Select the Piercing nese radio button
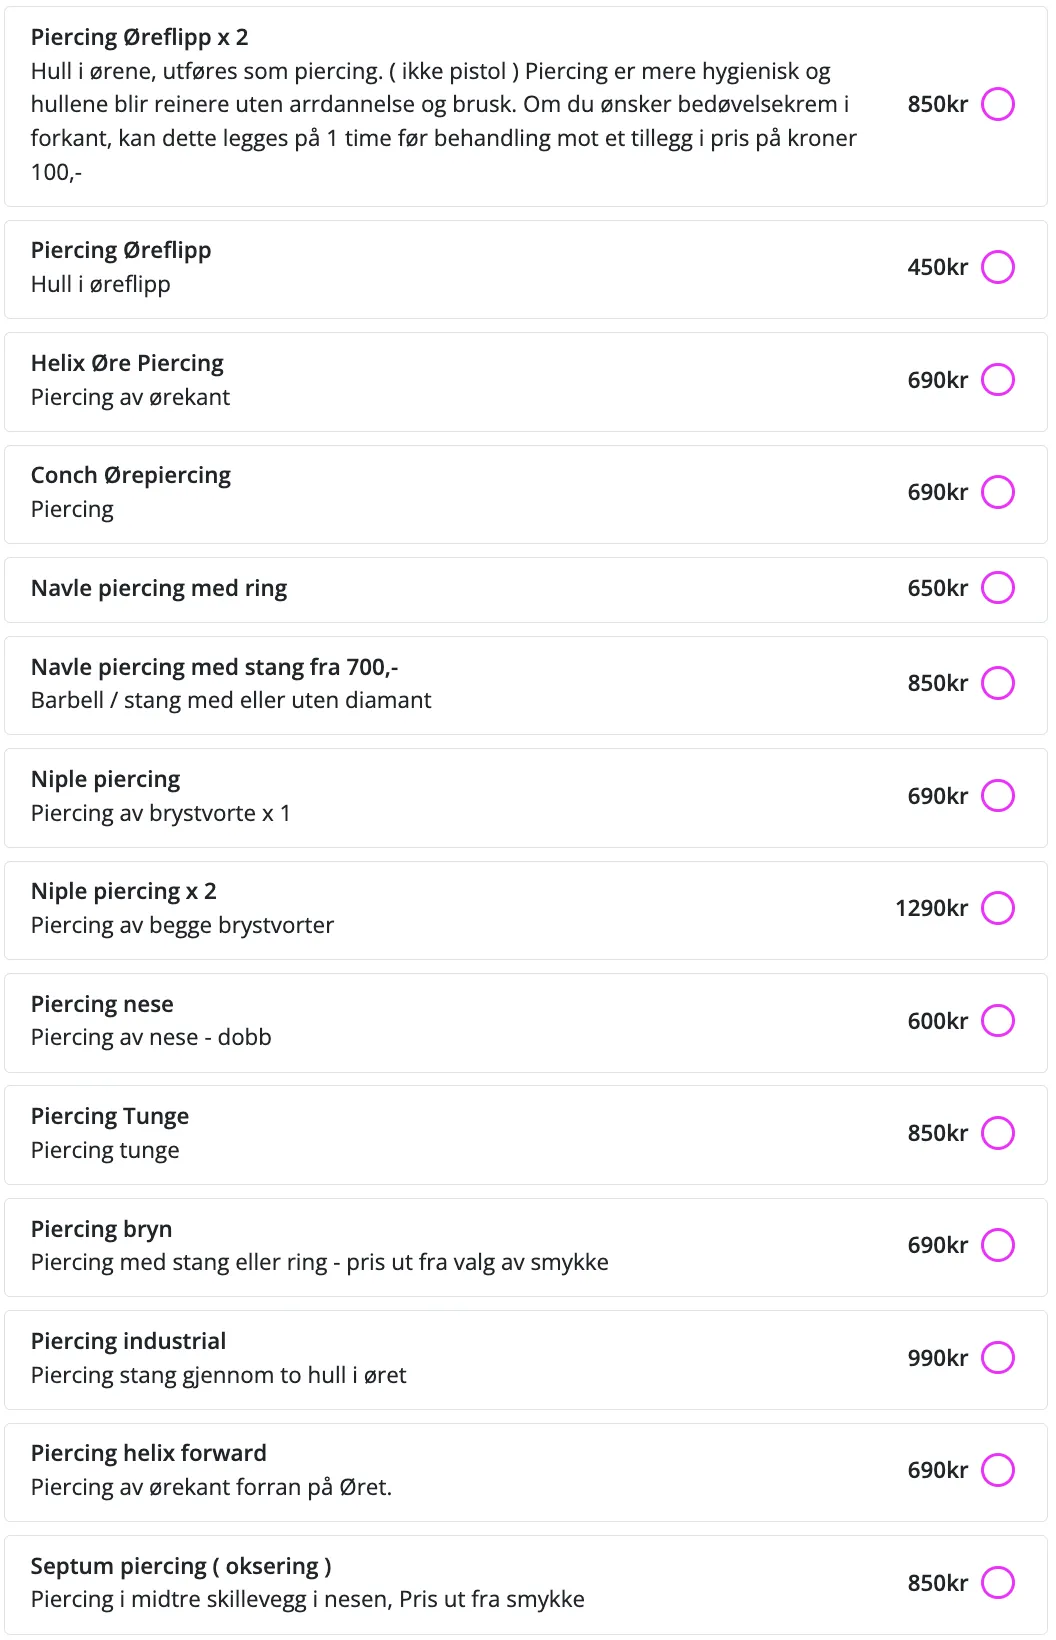1056x1640 pixels. pos(997,1021)
